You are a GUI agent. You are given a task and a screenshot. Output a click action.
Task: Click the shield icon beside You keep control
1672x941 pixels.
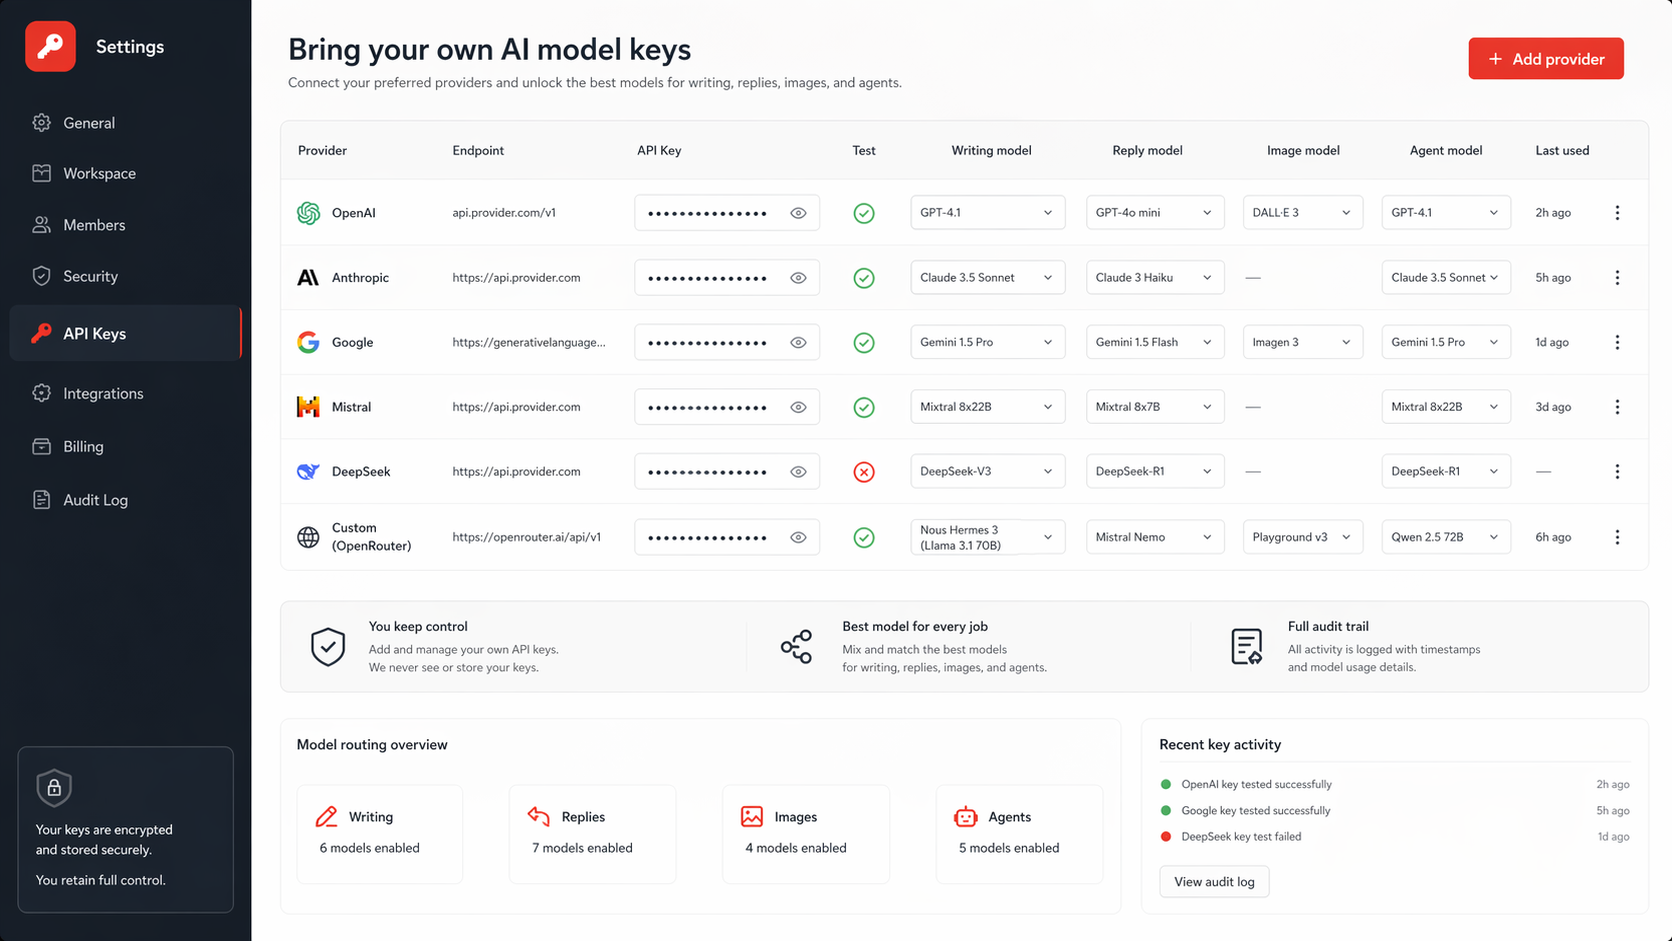click(x=328, y=646)
